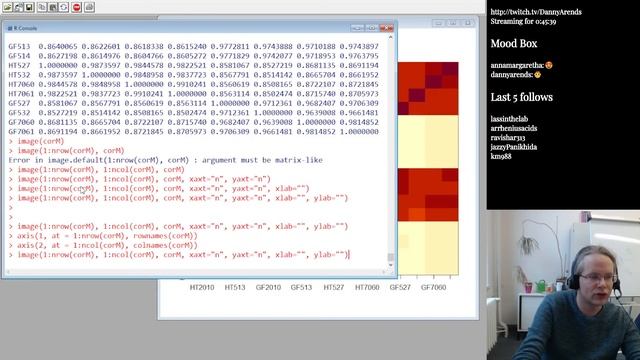Click the HT2010 axis label on the plot

(x=202, y=287)
